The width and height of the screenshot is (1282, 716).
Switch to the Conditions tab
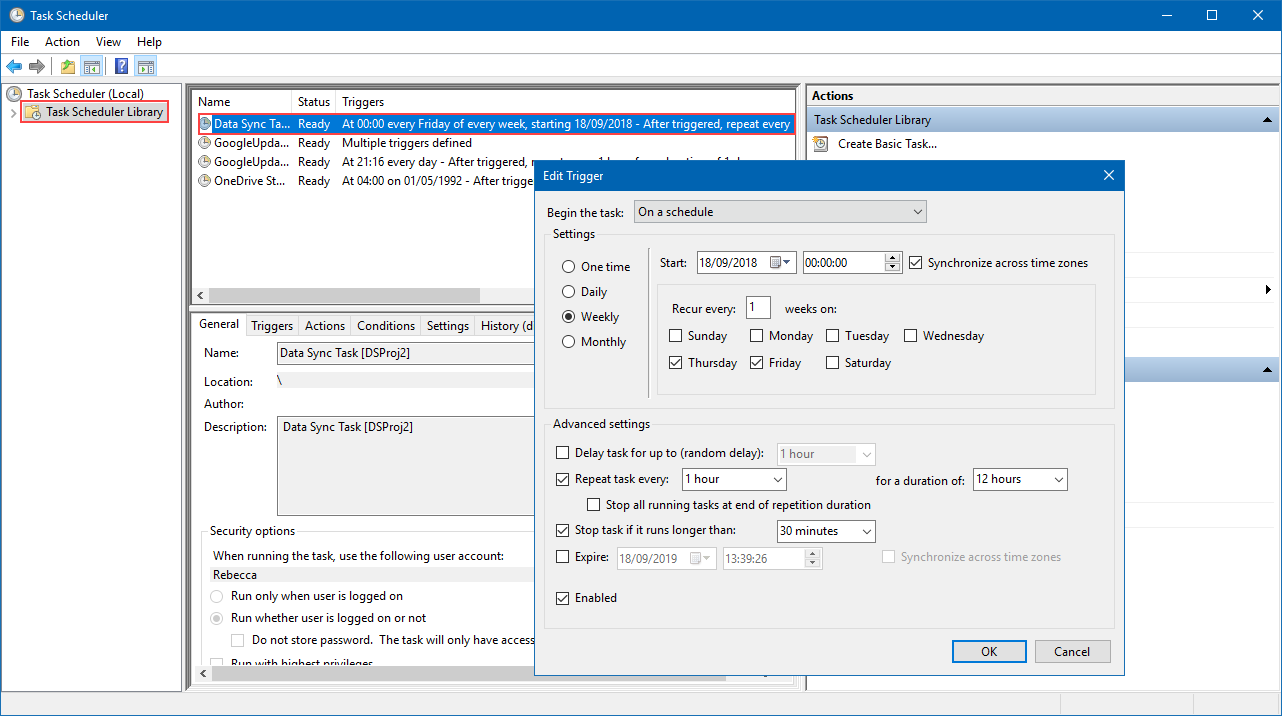pyautogui.click(x=385, y=326)
